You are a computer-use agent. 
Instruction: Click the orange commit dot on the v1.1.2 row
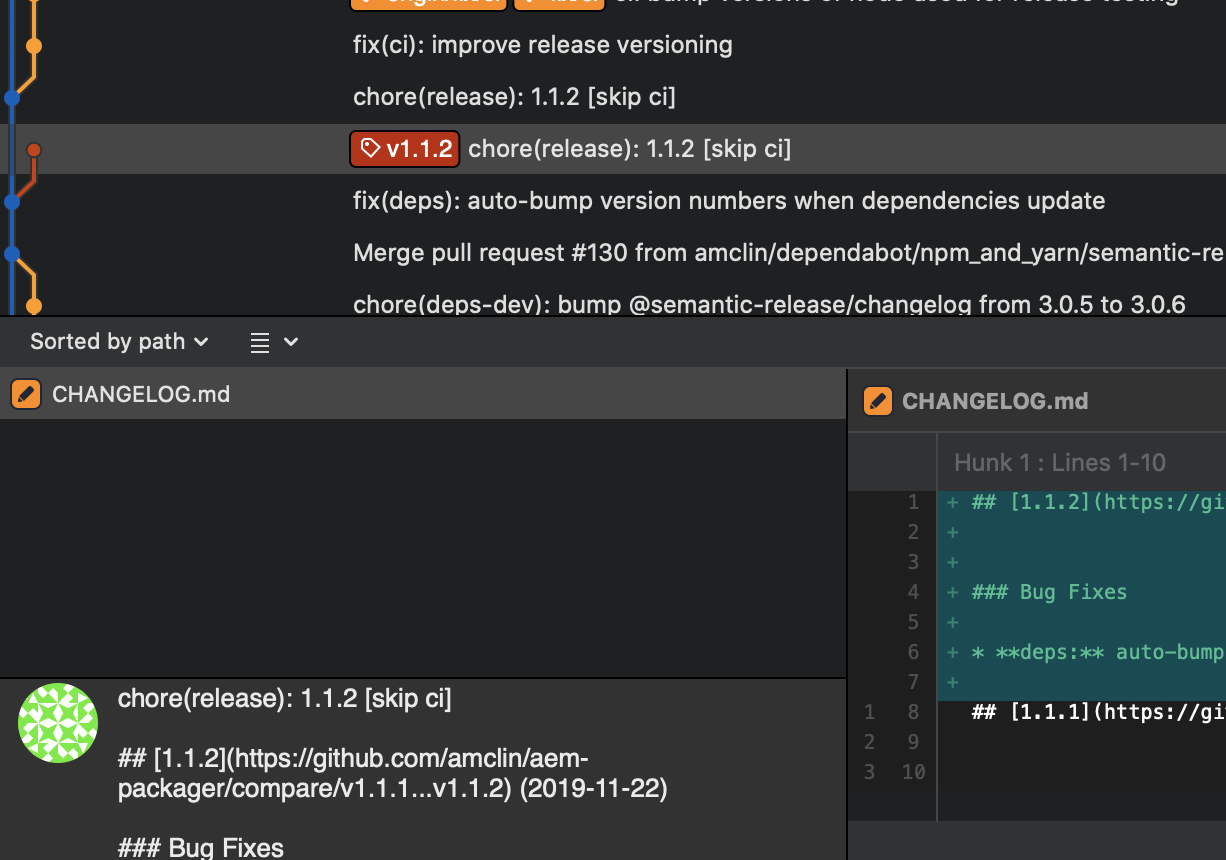click(34, 148)
